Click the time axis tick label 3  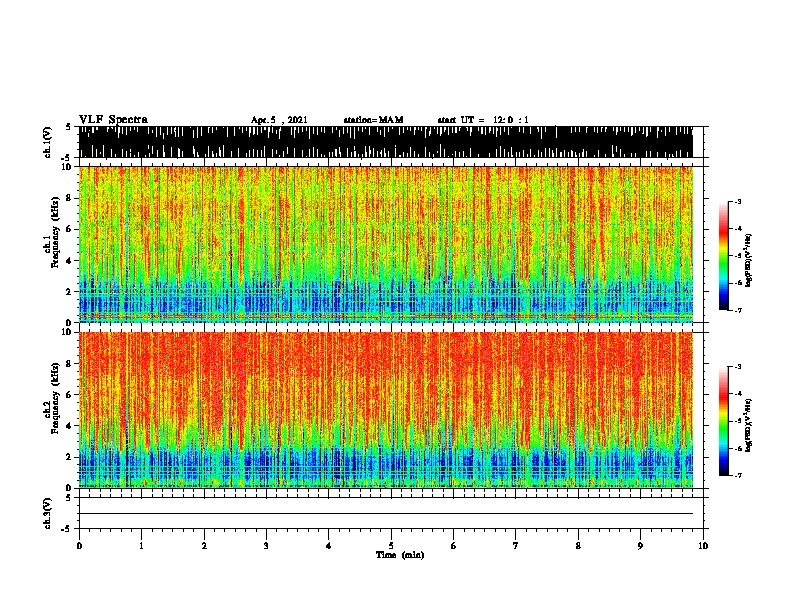266,546
